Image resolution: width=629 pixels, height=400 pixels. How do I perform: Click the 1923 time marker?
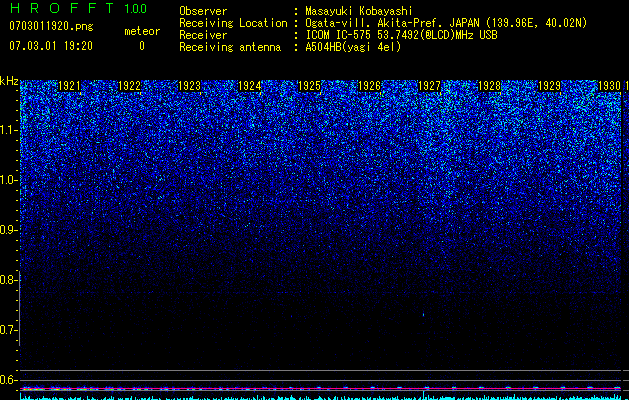coord(189,86)
